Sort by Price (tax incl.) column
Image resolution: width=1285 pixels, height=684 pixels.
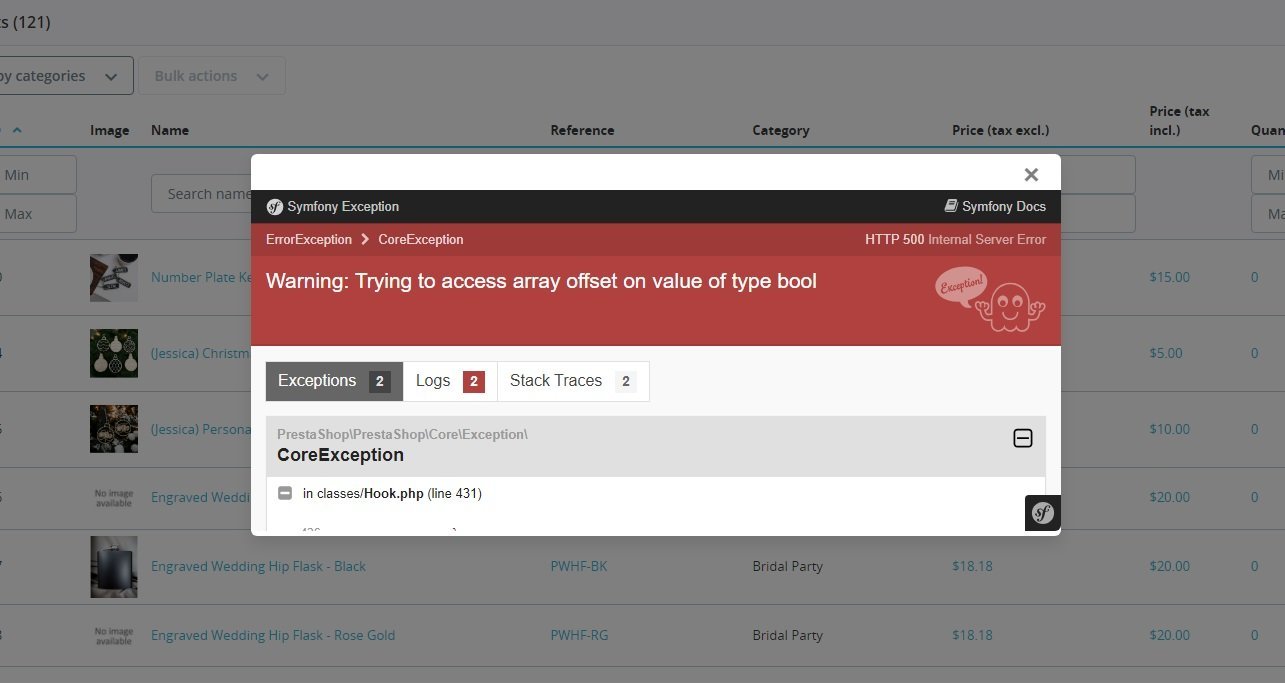(x=1179, y=120)
